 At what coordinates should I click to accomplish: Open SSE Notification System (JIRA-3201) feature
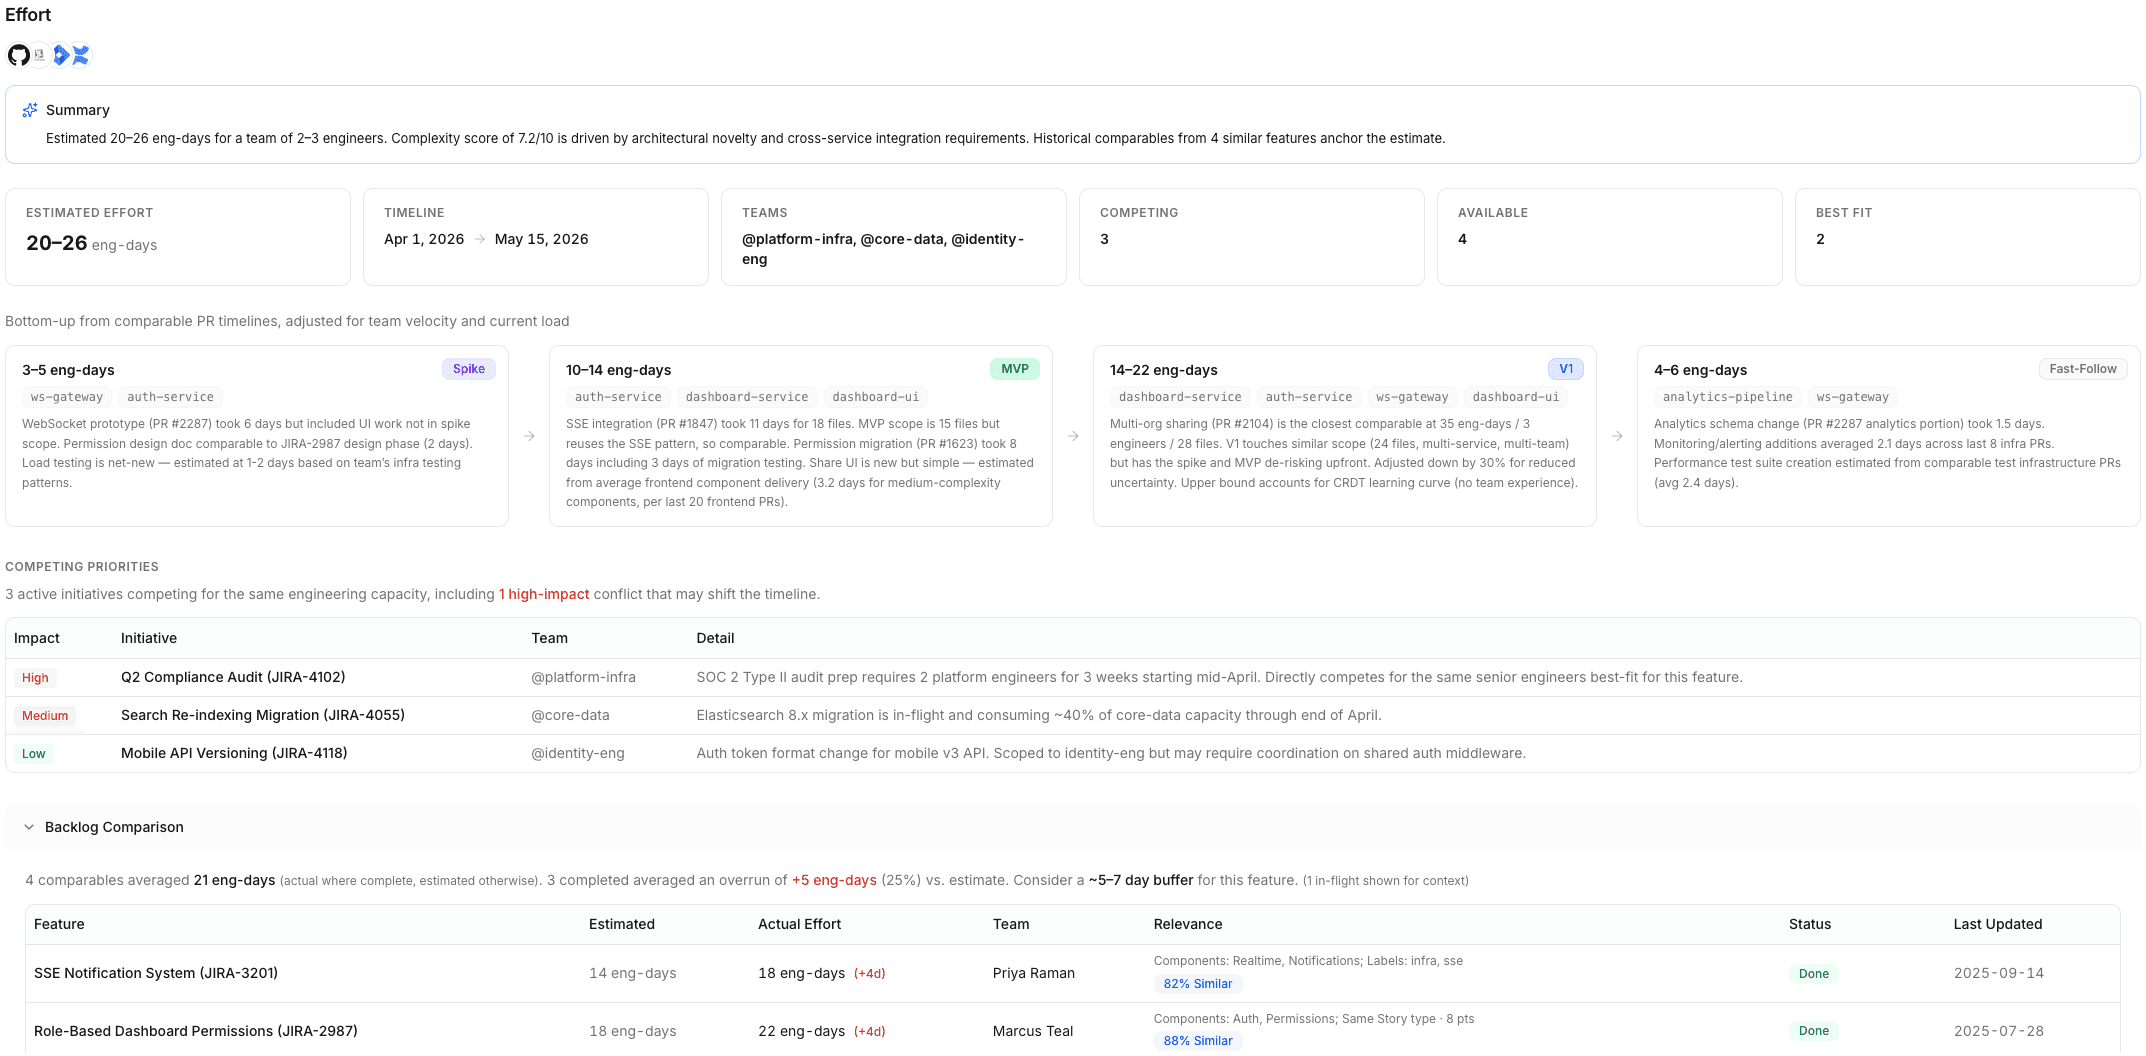[156, 973]
